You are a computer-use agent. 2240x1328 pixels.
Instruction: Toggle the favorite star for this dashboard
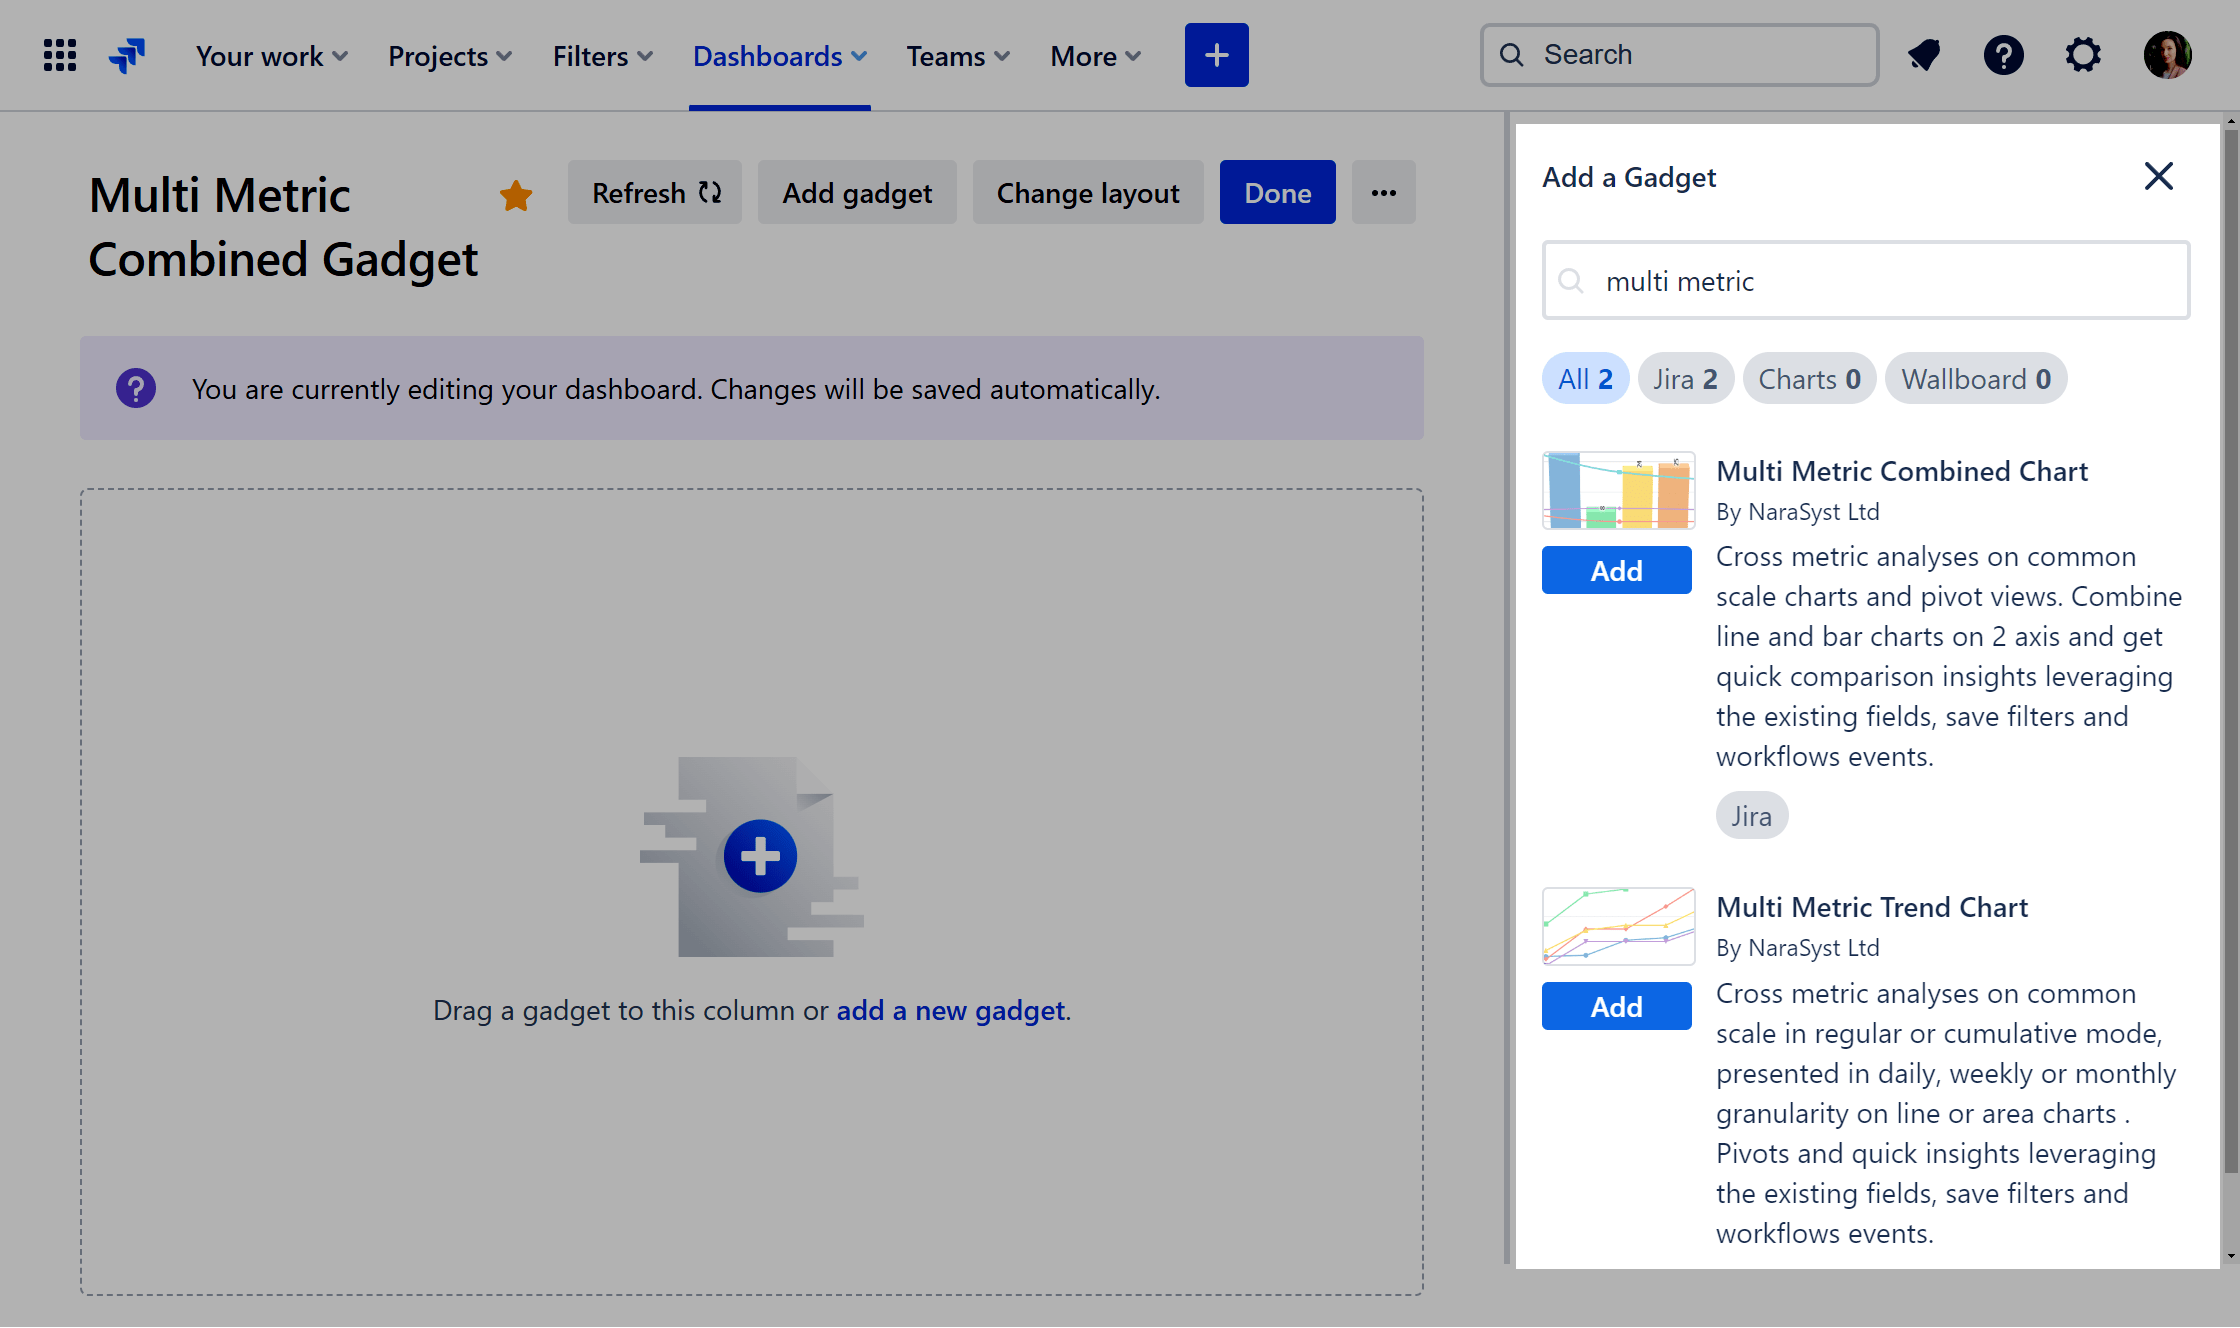click(516, 195)
